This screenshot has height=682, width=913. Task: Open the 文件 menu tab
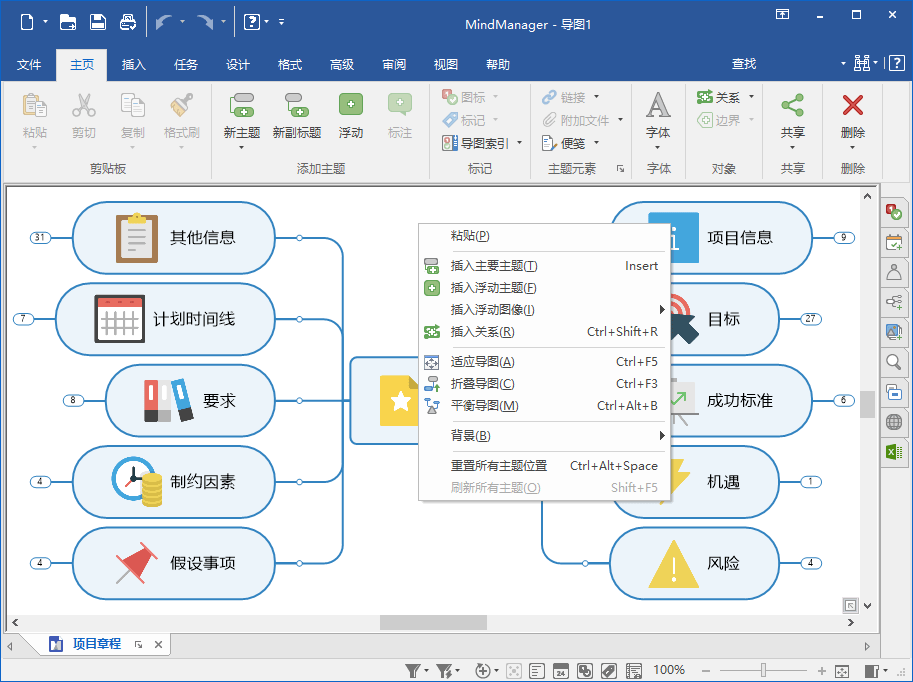point(29,65)
